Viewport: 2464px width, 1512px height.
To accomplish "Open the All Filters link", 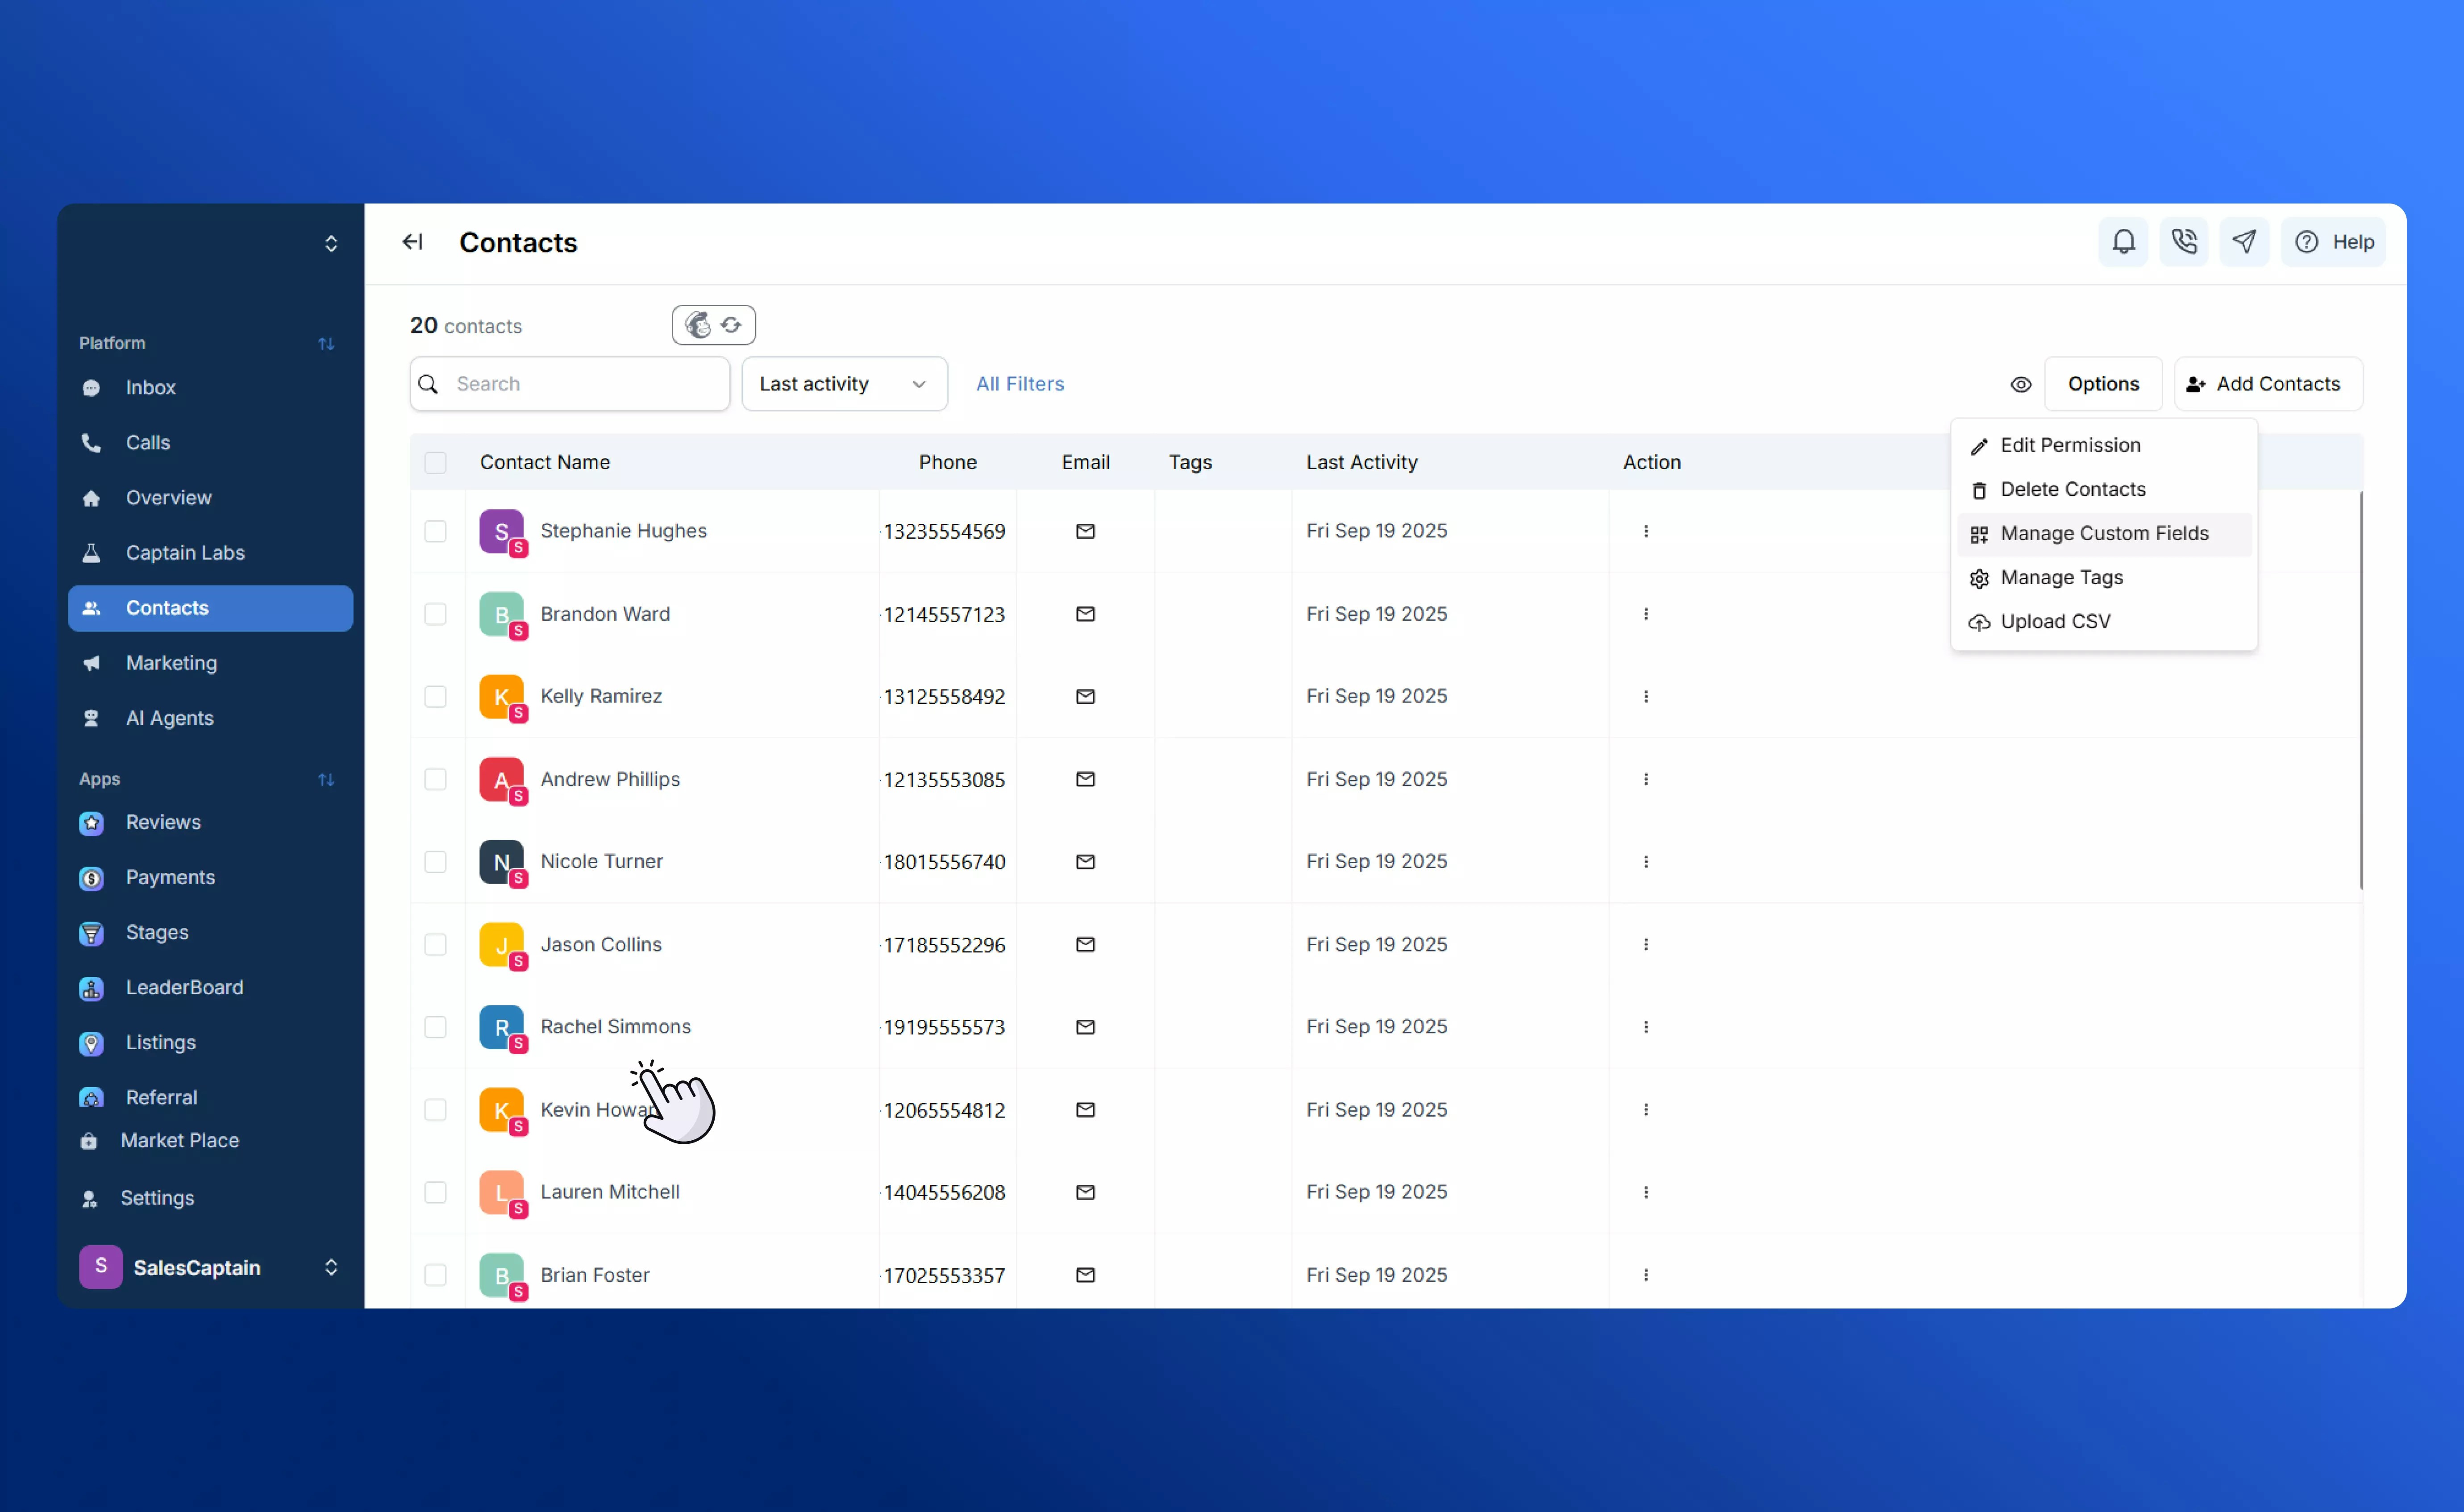I will coord(1019,384).
